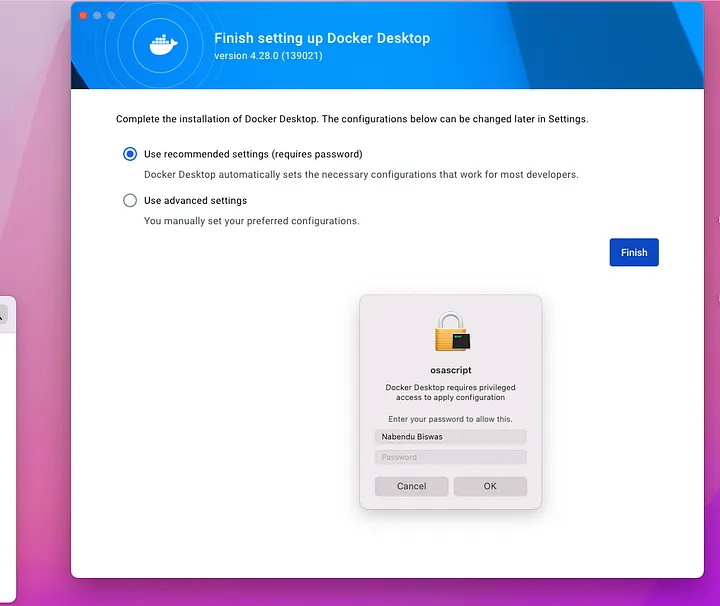Screen dimensions: 720x606
Task: Minimize the Docker setup window
Action: [x=97, y=16]
